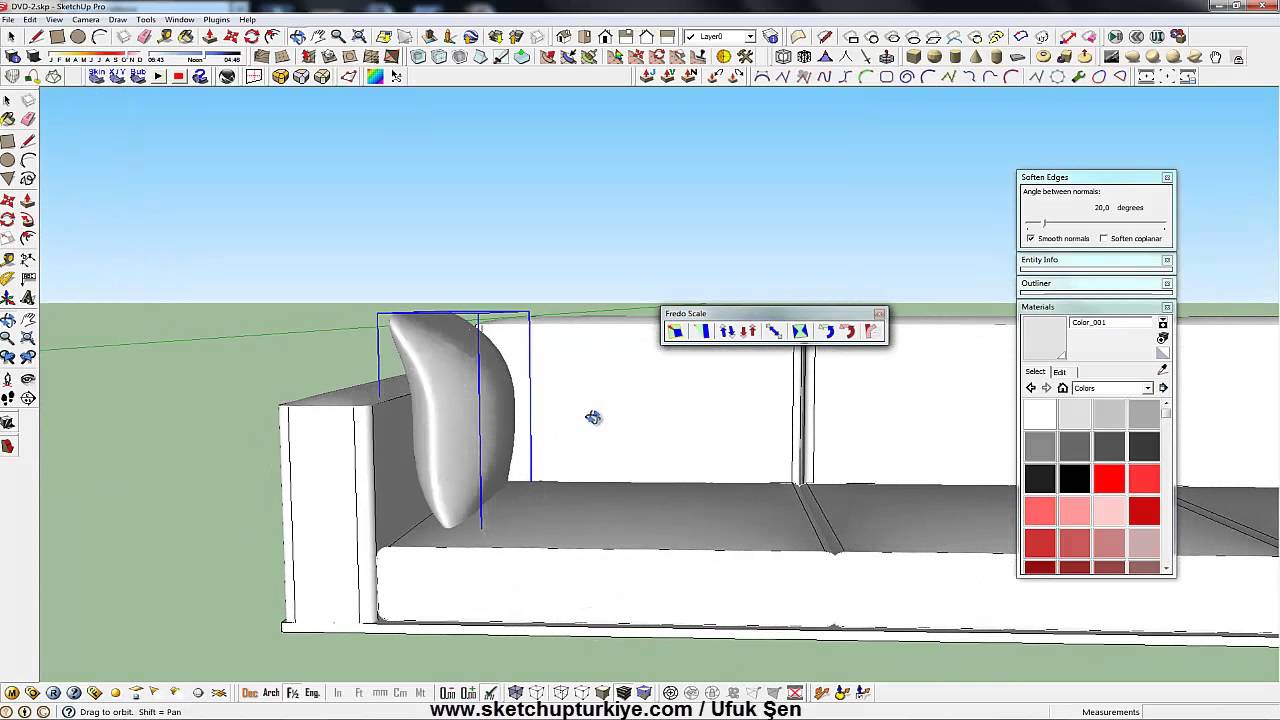Select the Zoom magnifier tool in top toolbar
Screen dimensions: 1280x720
(338, 37)
